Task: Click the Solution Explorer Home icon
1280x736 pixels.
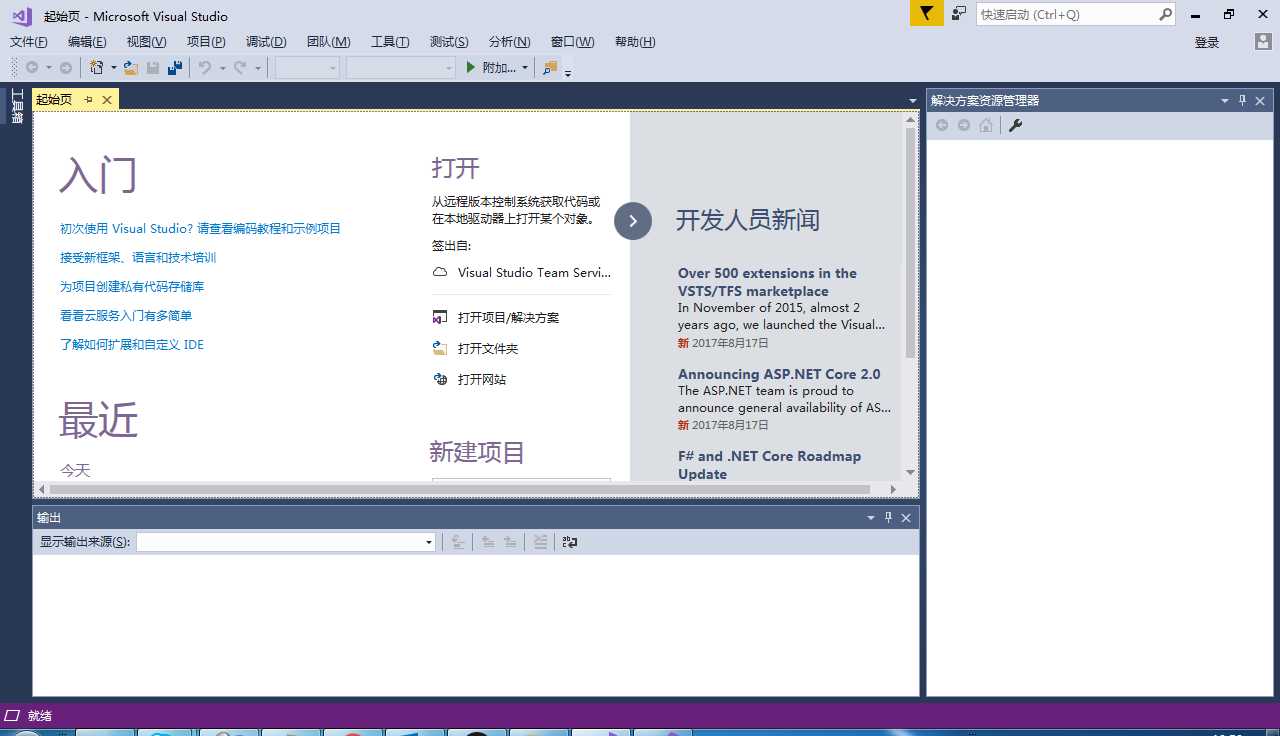Action: coord(986,125)
